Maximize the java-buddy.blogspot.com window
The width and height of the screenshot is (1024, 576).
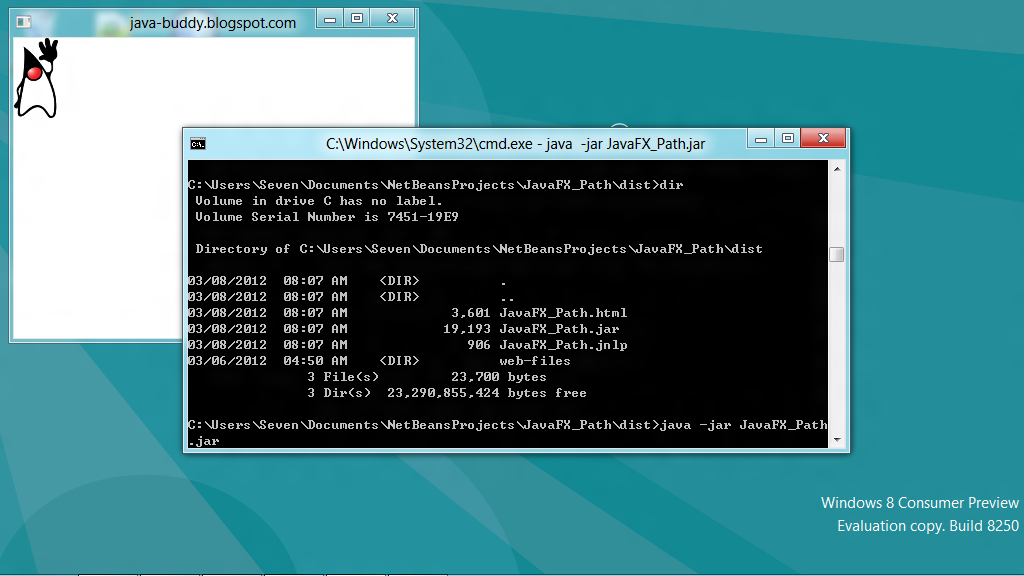(x=357, y=19)
